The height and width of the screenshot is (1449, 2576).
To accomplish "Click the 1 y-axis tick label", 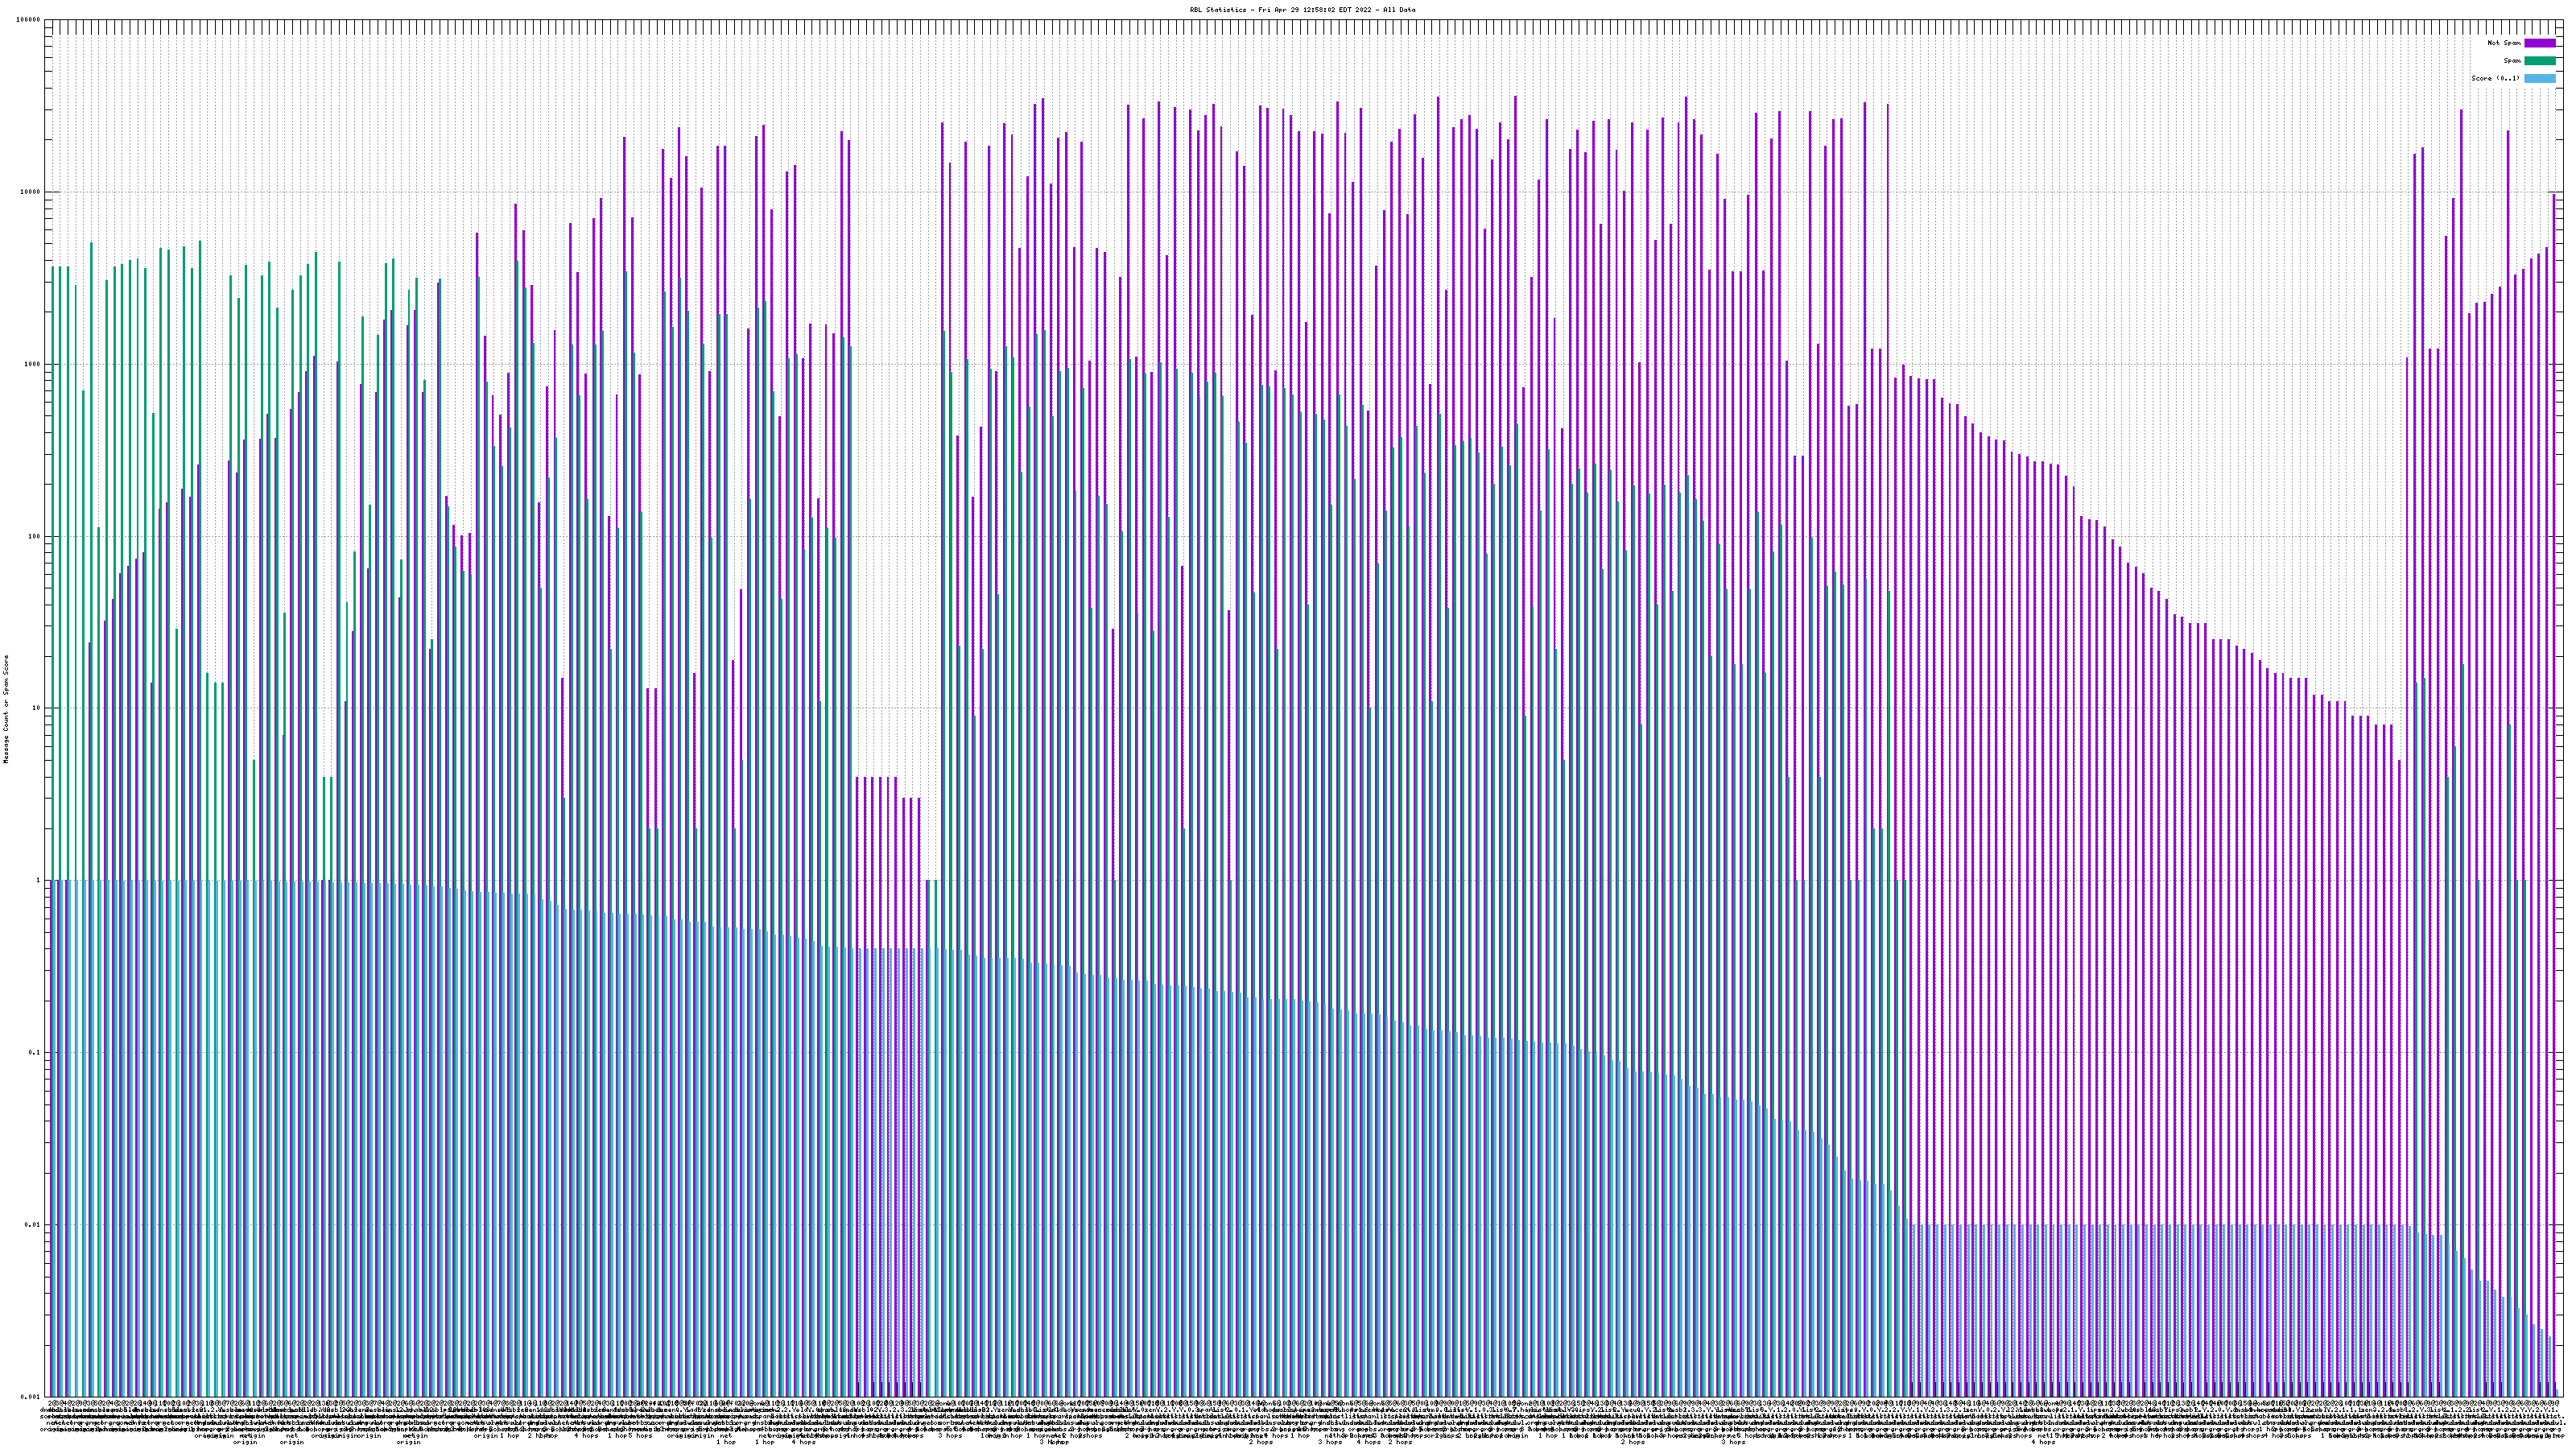I will point(39,880).
